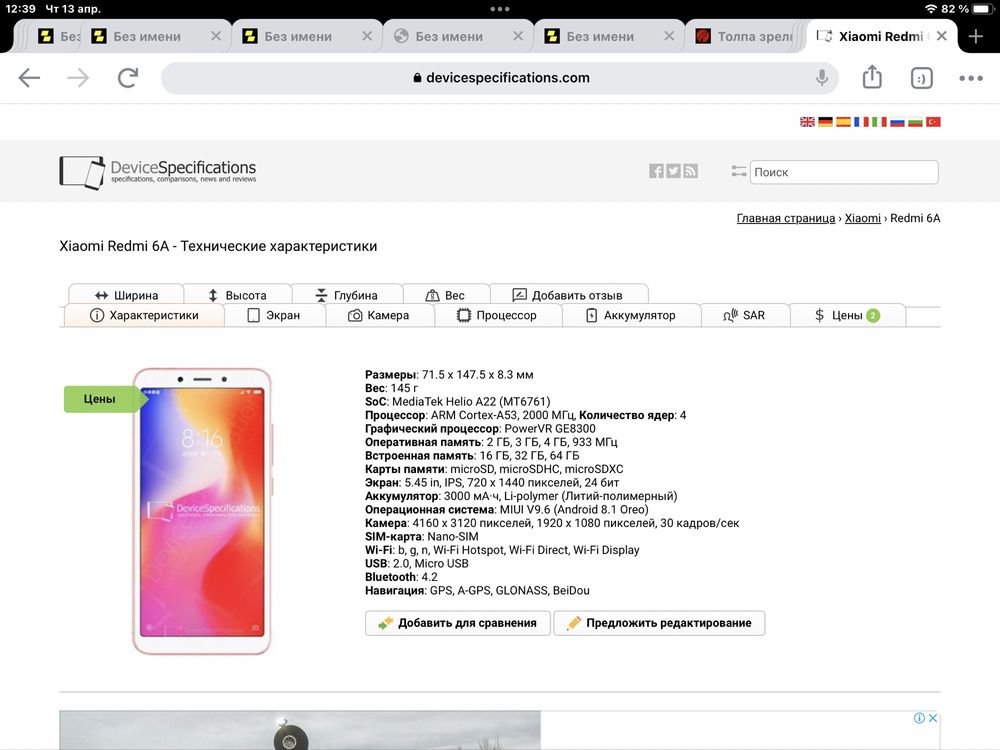1000x750 pixels.
Task: Tap the Wi-Fi status icon
Action: point(930,9)
